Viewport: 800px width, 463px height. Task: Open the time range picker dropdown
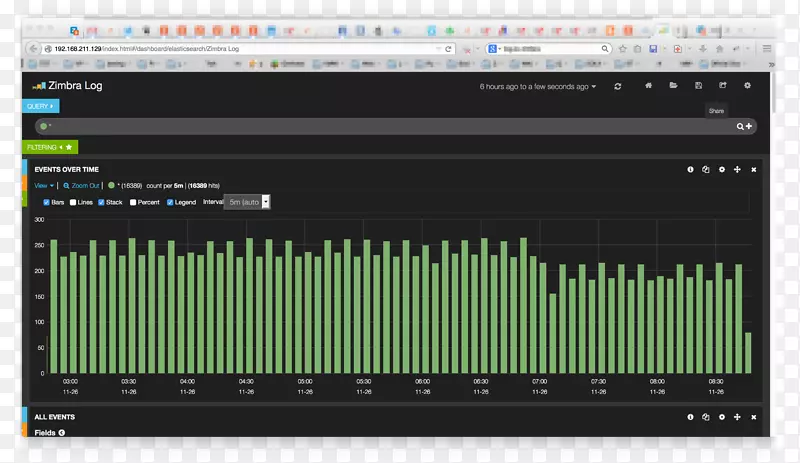click(x=538, y=87)
